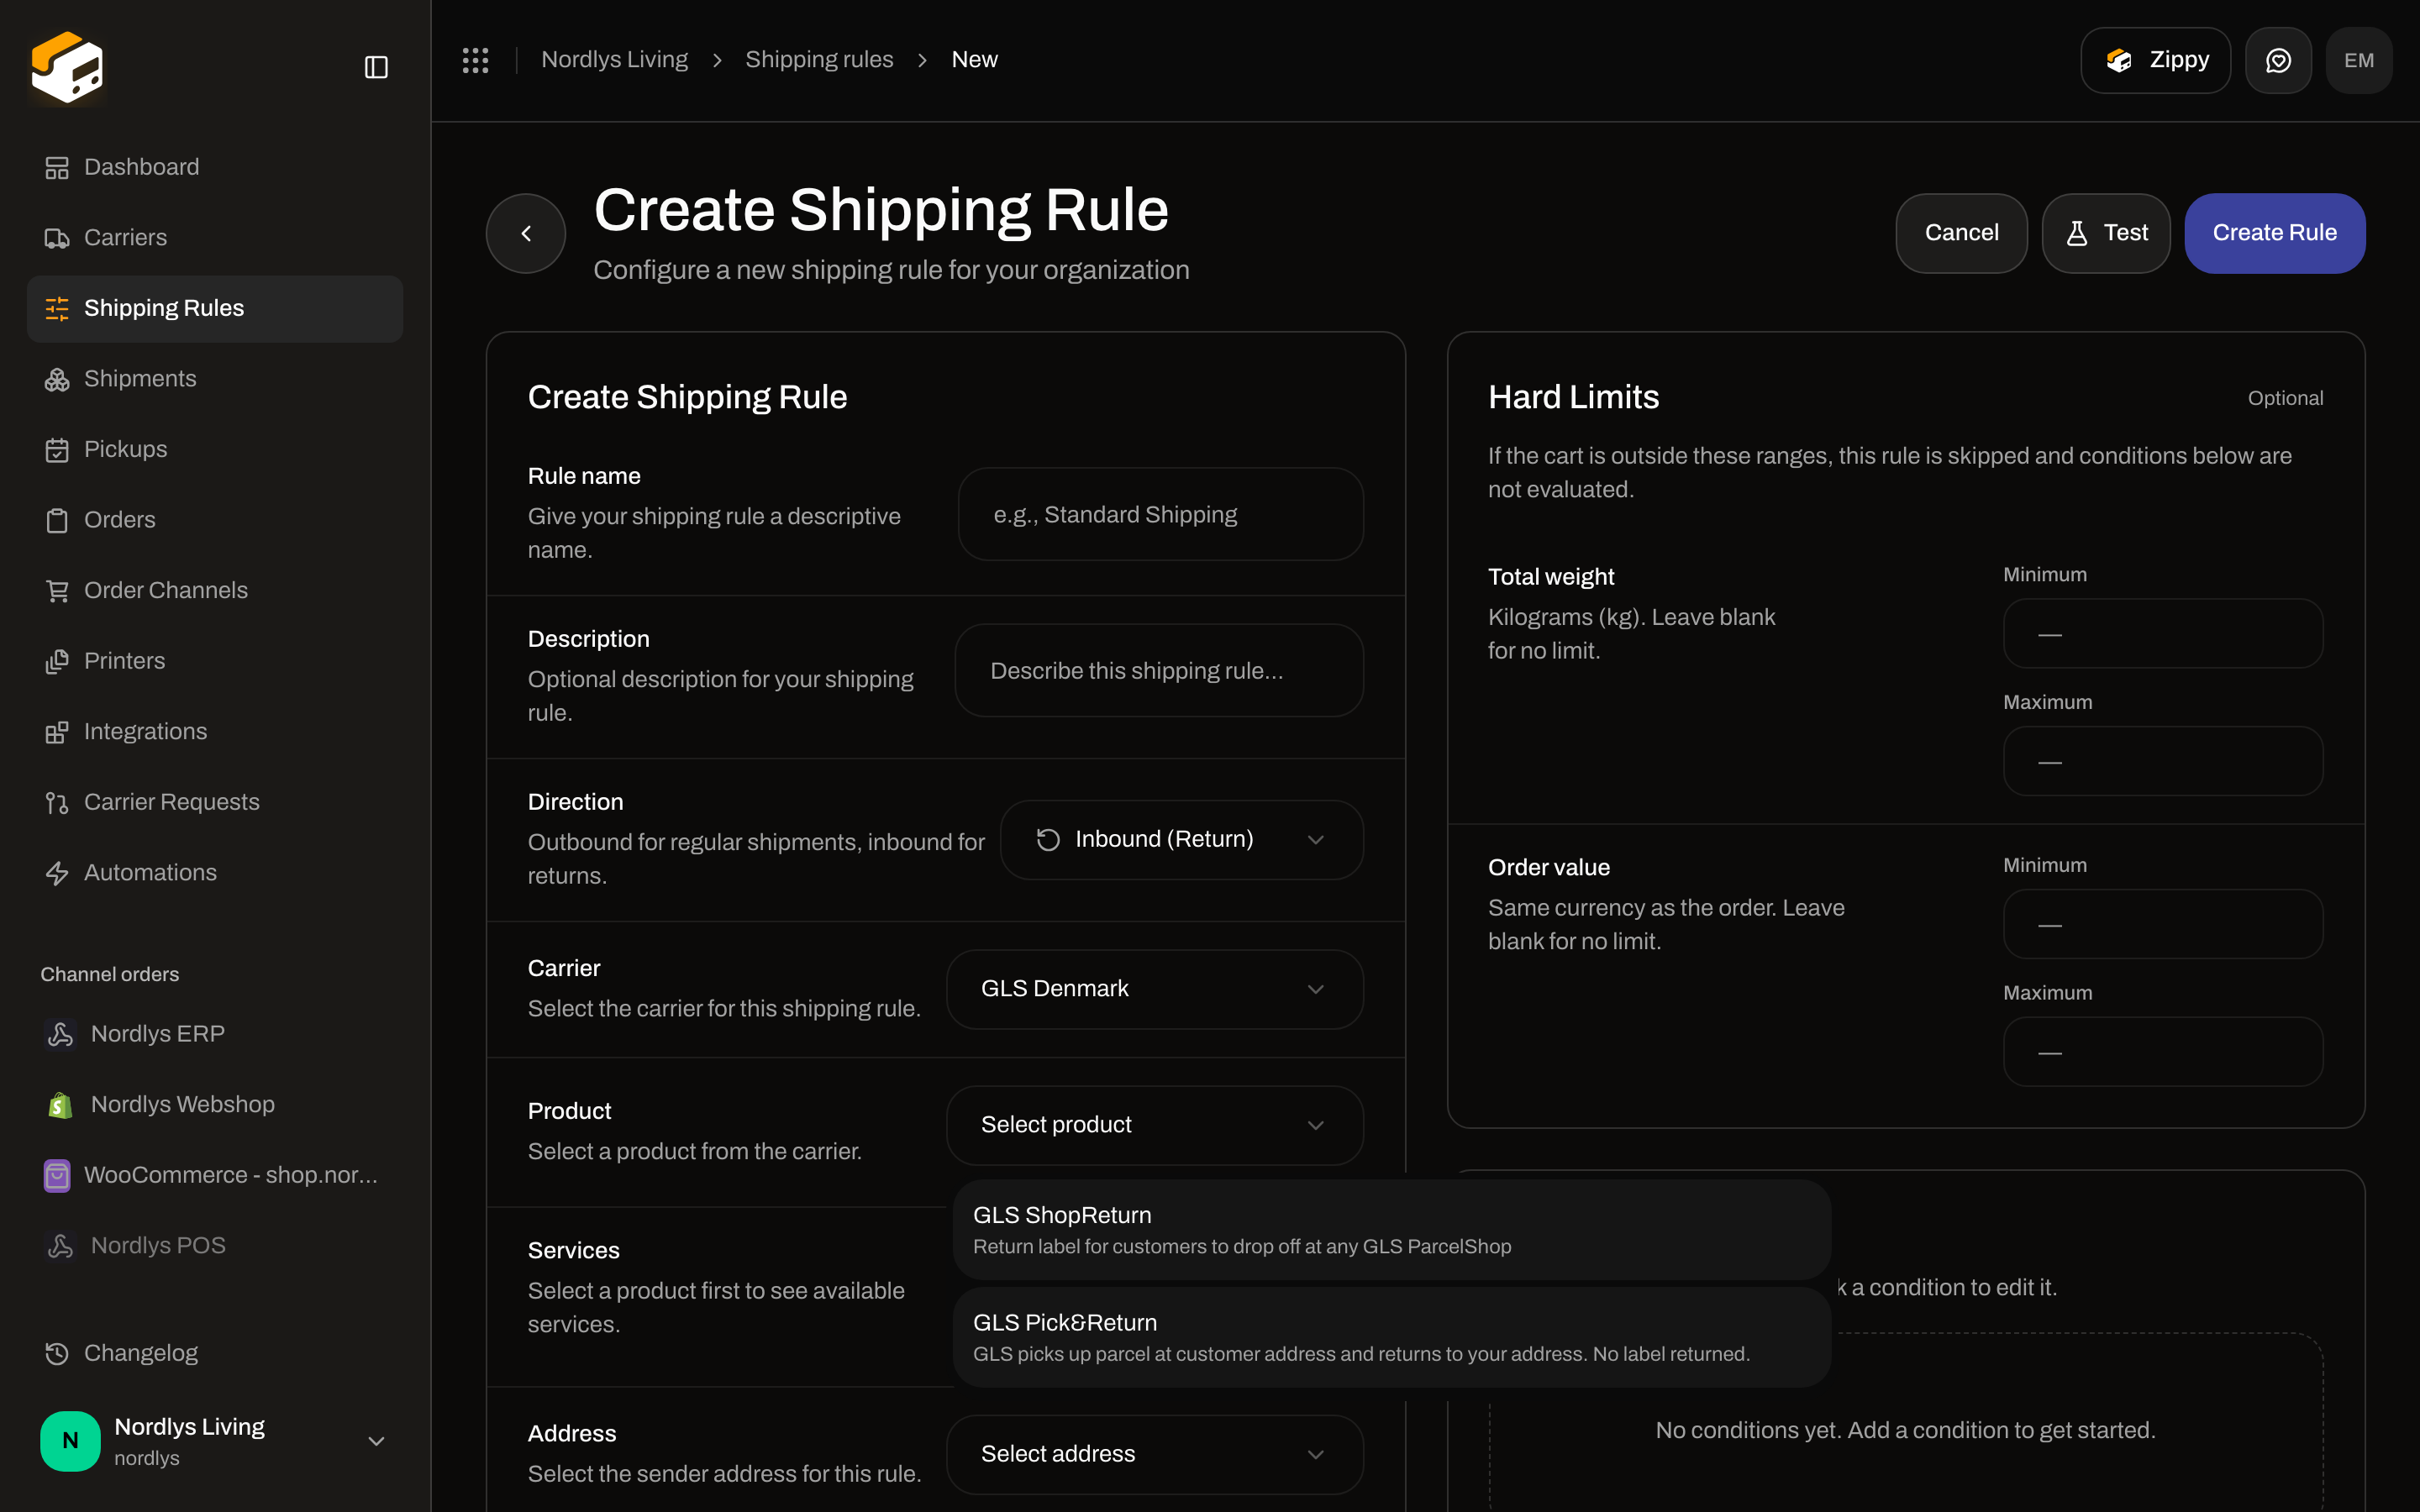Click the Printers icon
2420x1512 pixels.
(x=57, y=661)
